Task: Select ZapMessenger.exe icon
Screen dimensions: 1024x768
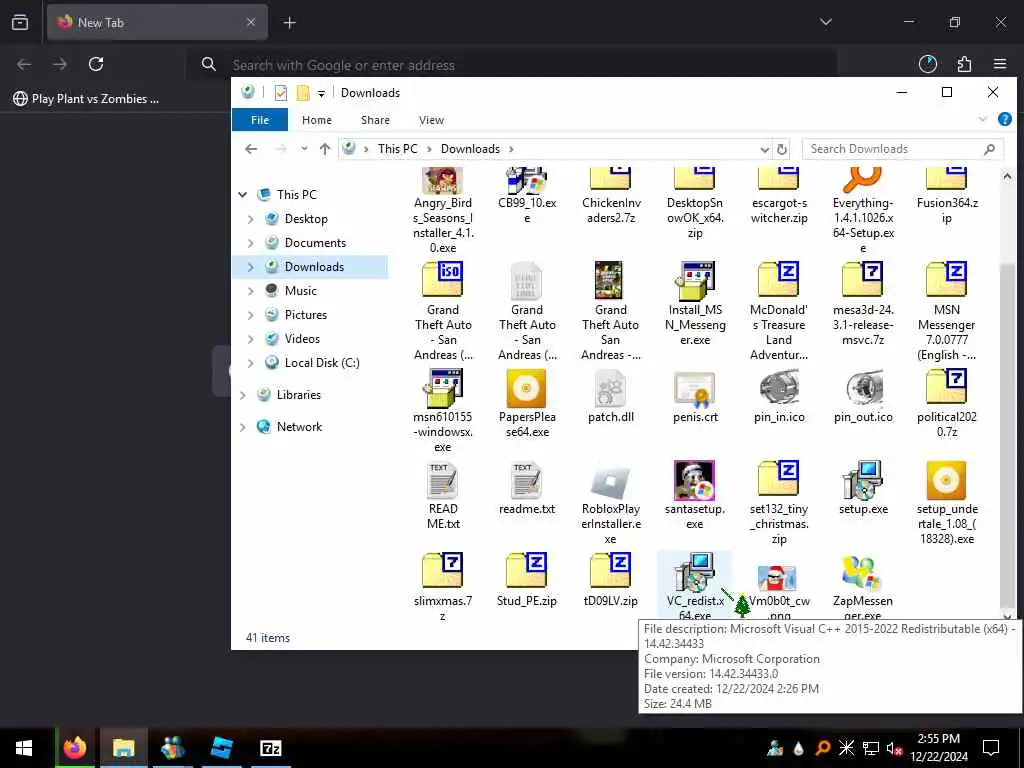Action: (x=863, y=573)
